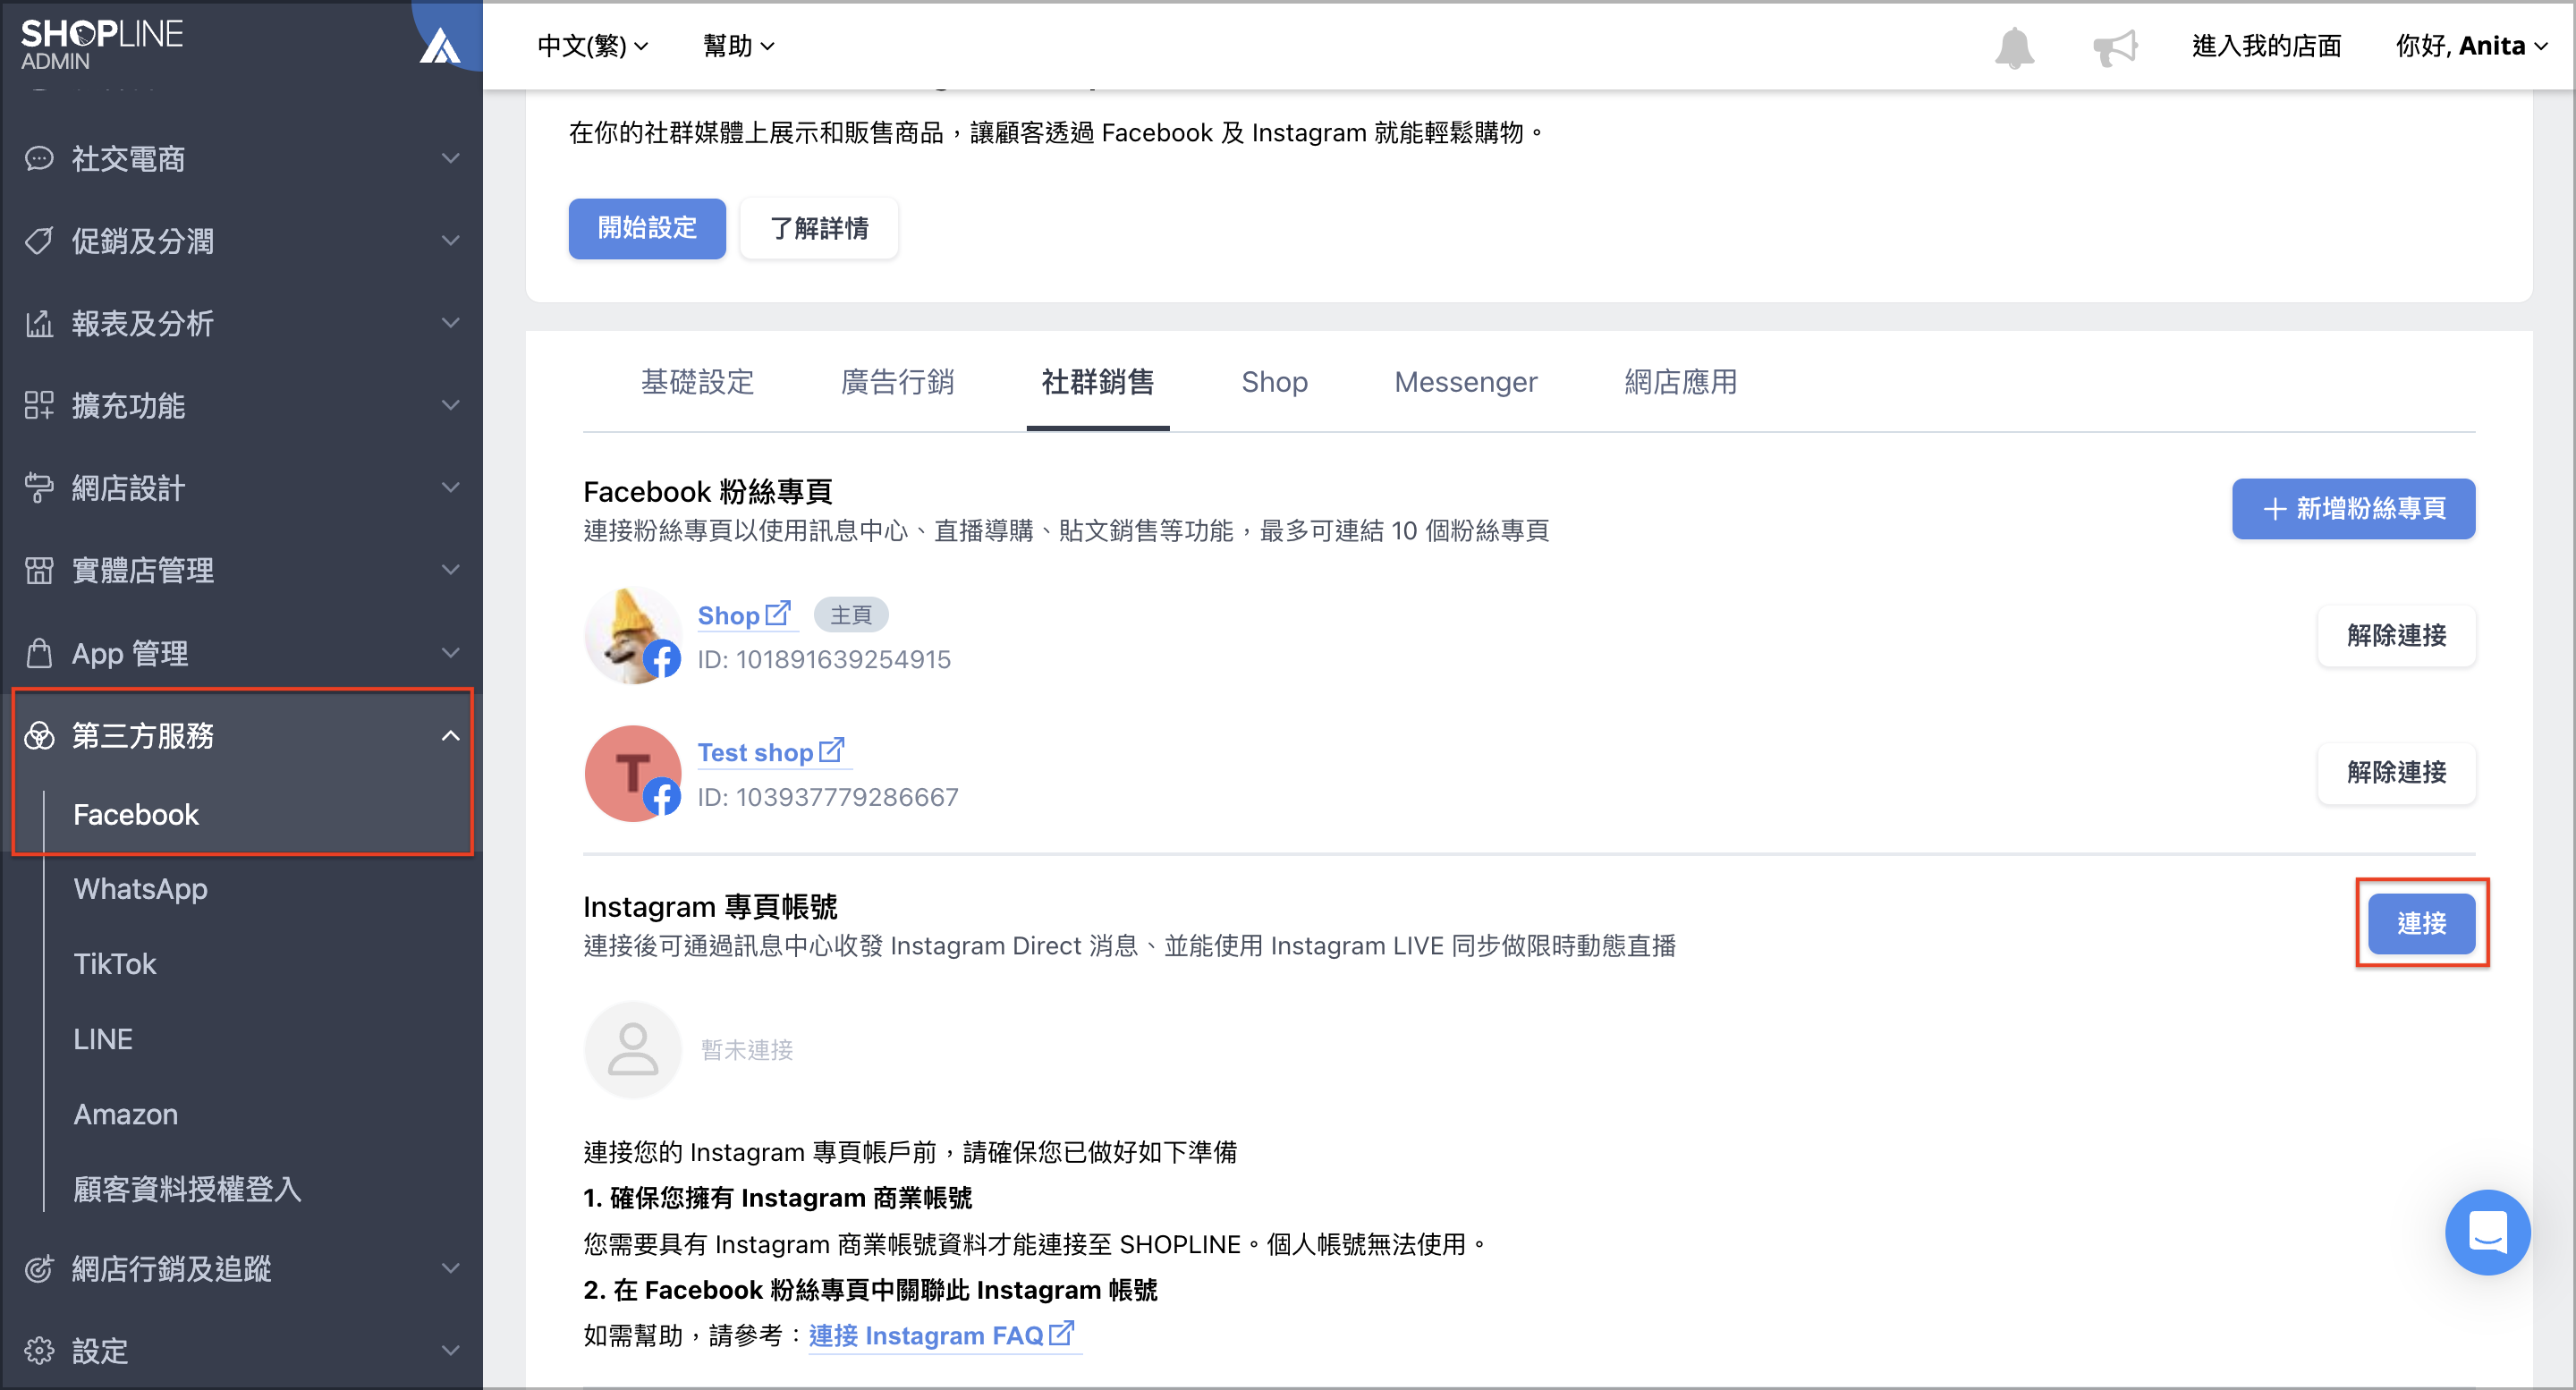Viewport: 2576px width, 1390px height.
Task: Switch to the Messenger tab
Action: 1465,382
